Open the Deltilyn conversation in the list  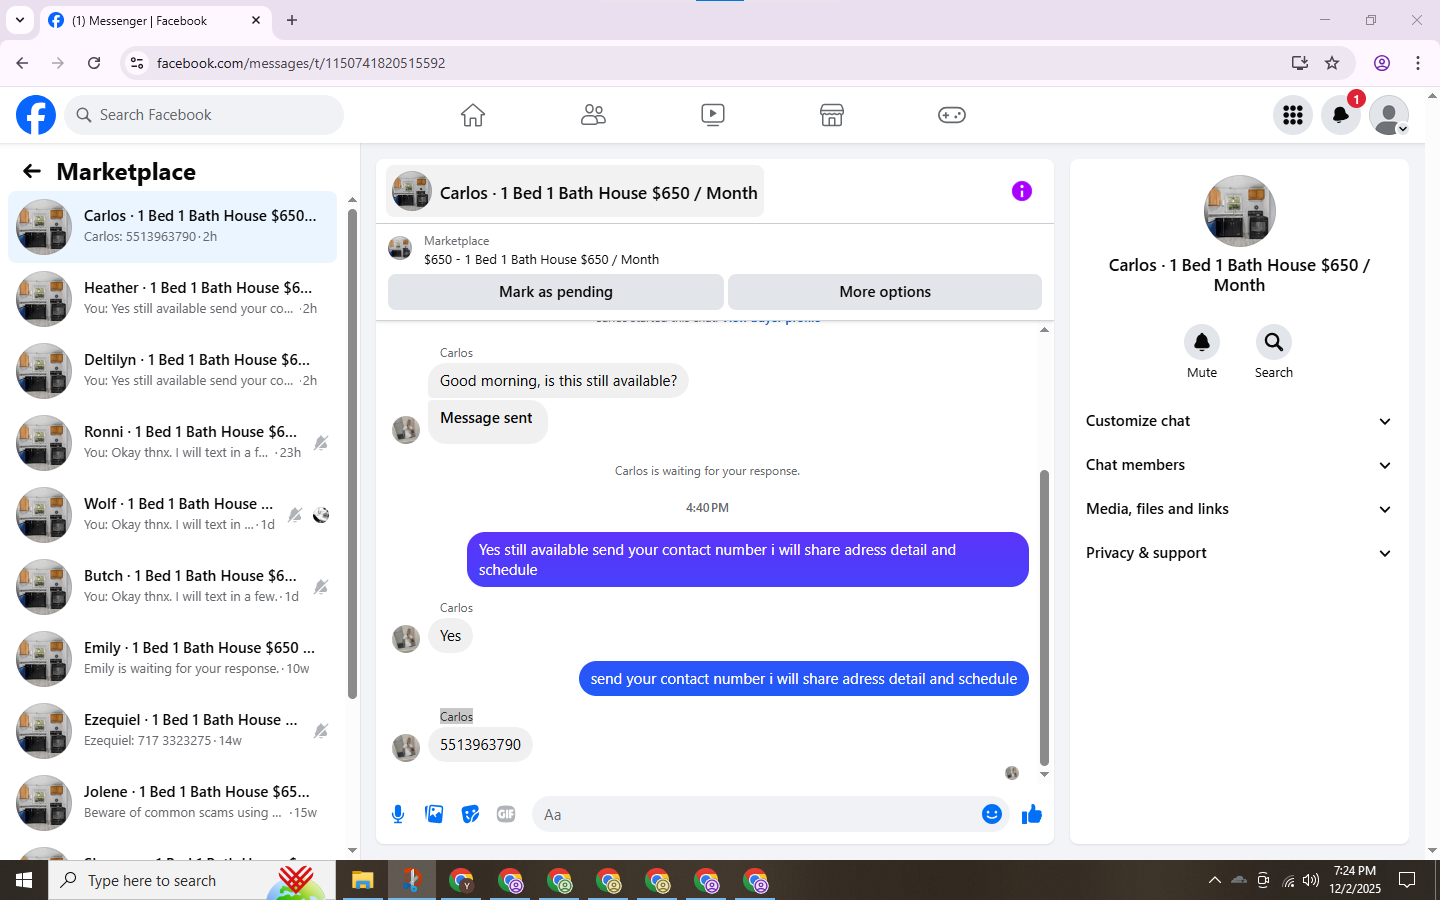pyautogui.click(x=173, y=371)
